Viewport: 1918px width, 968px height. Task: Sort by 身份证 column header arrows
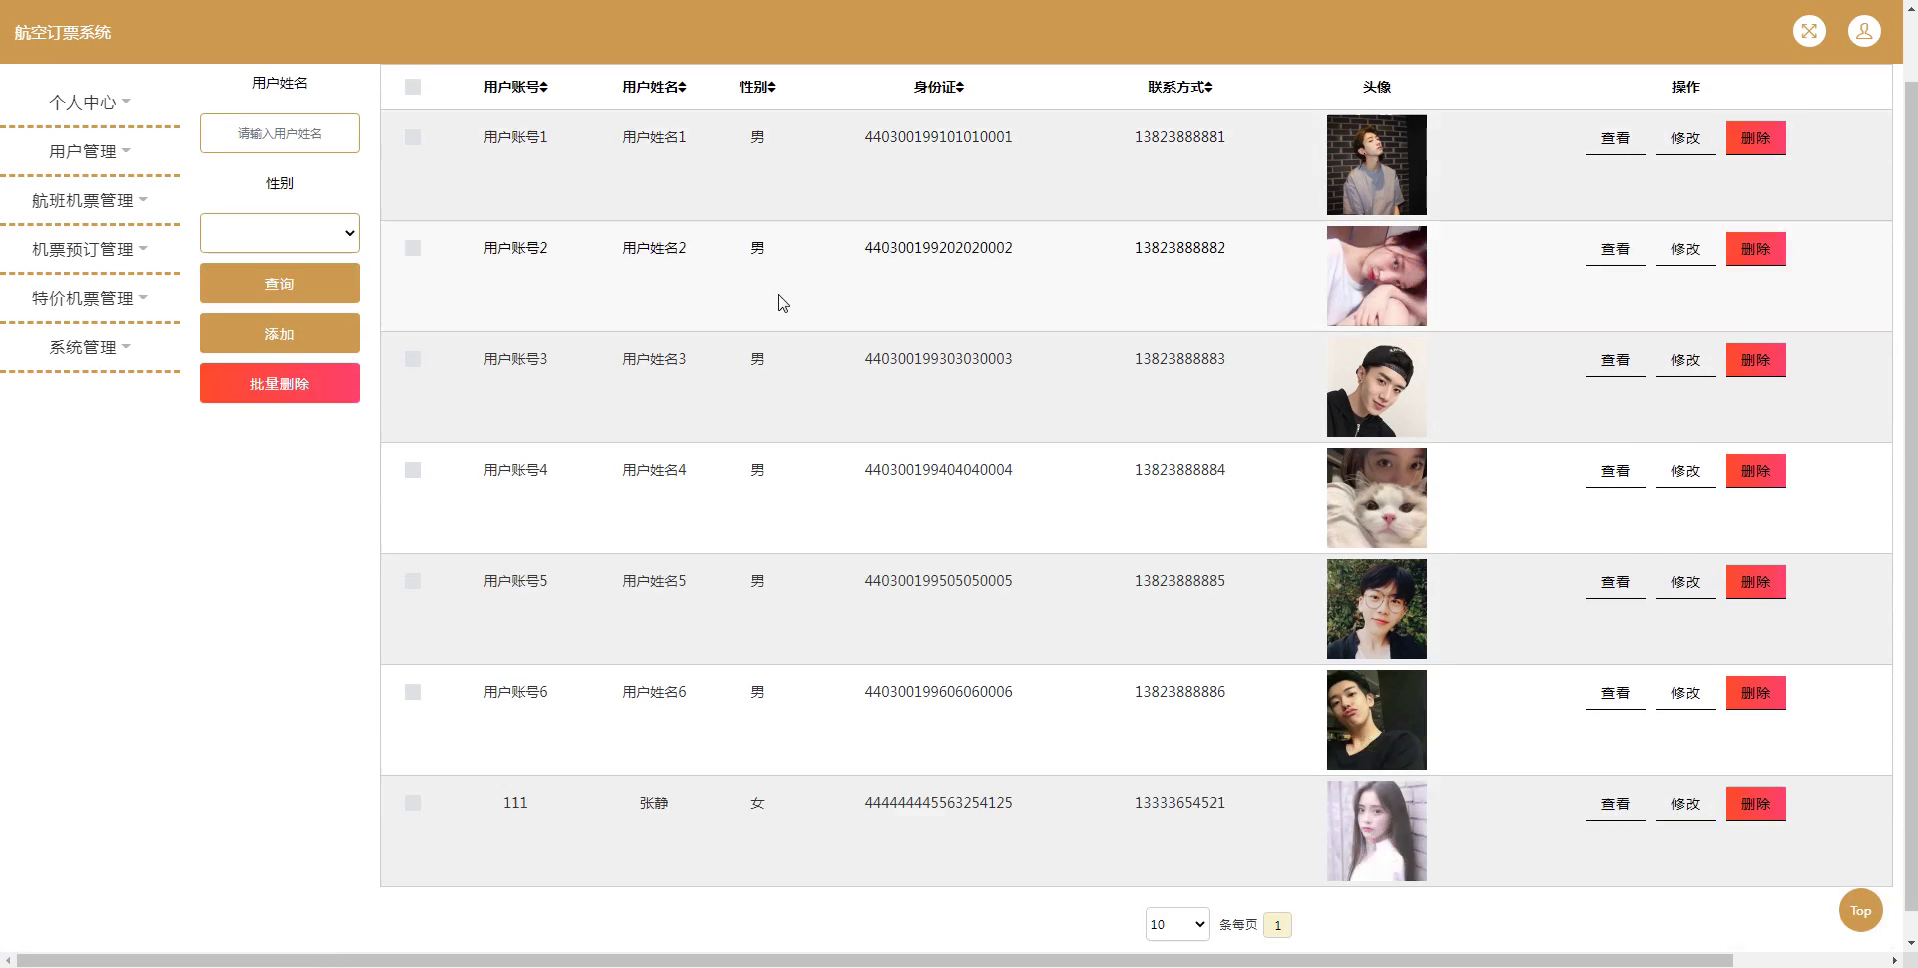(x=960, y=87)
